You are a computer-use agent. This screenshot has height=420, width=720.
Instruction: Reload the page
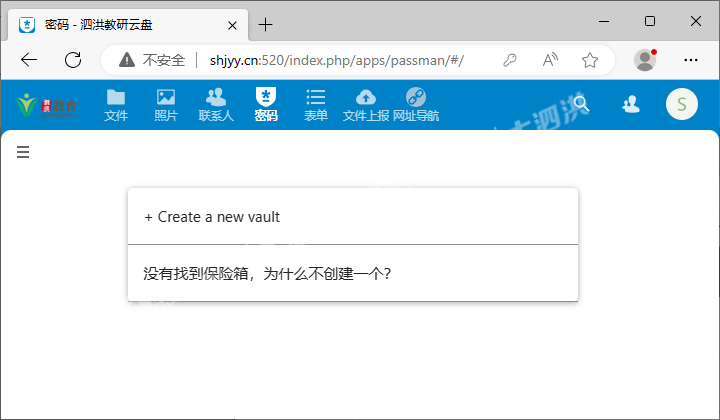tap(73, 60)
